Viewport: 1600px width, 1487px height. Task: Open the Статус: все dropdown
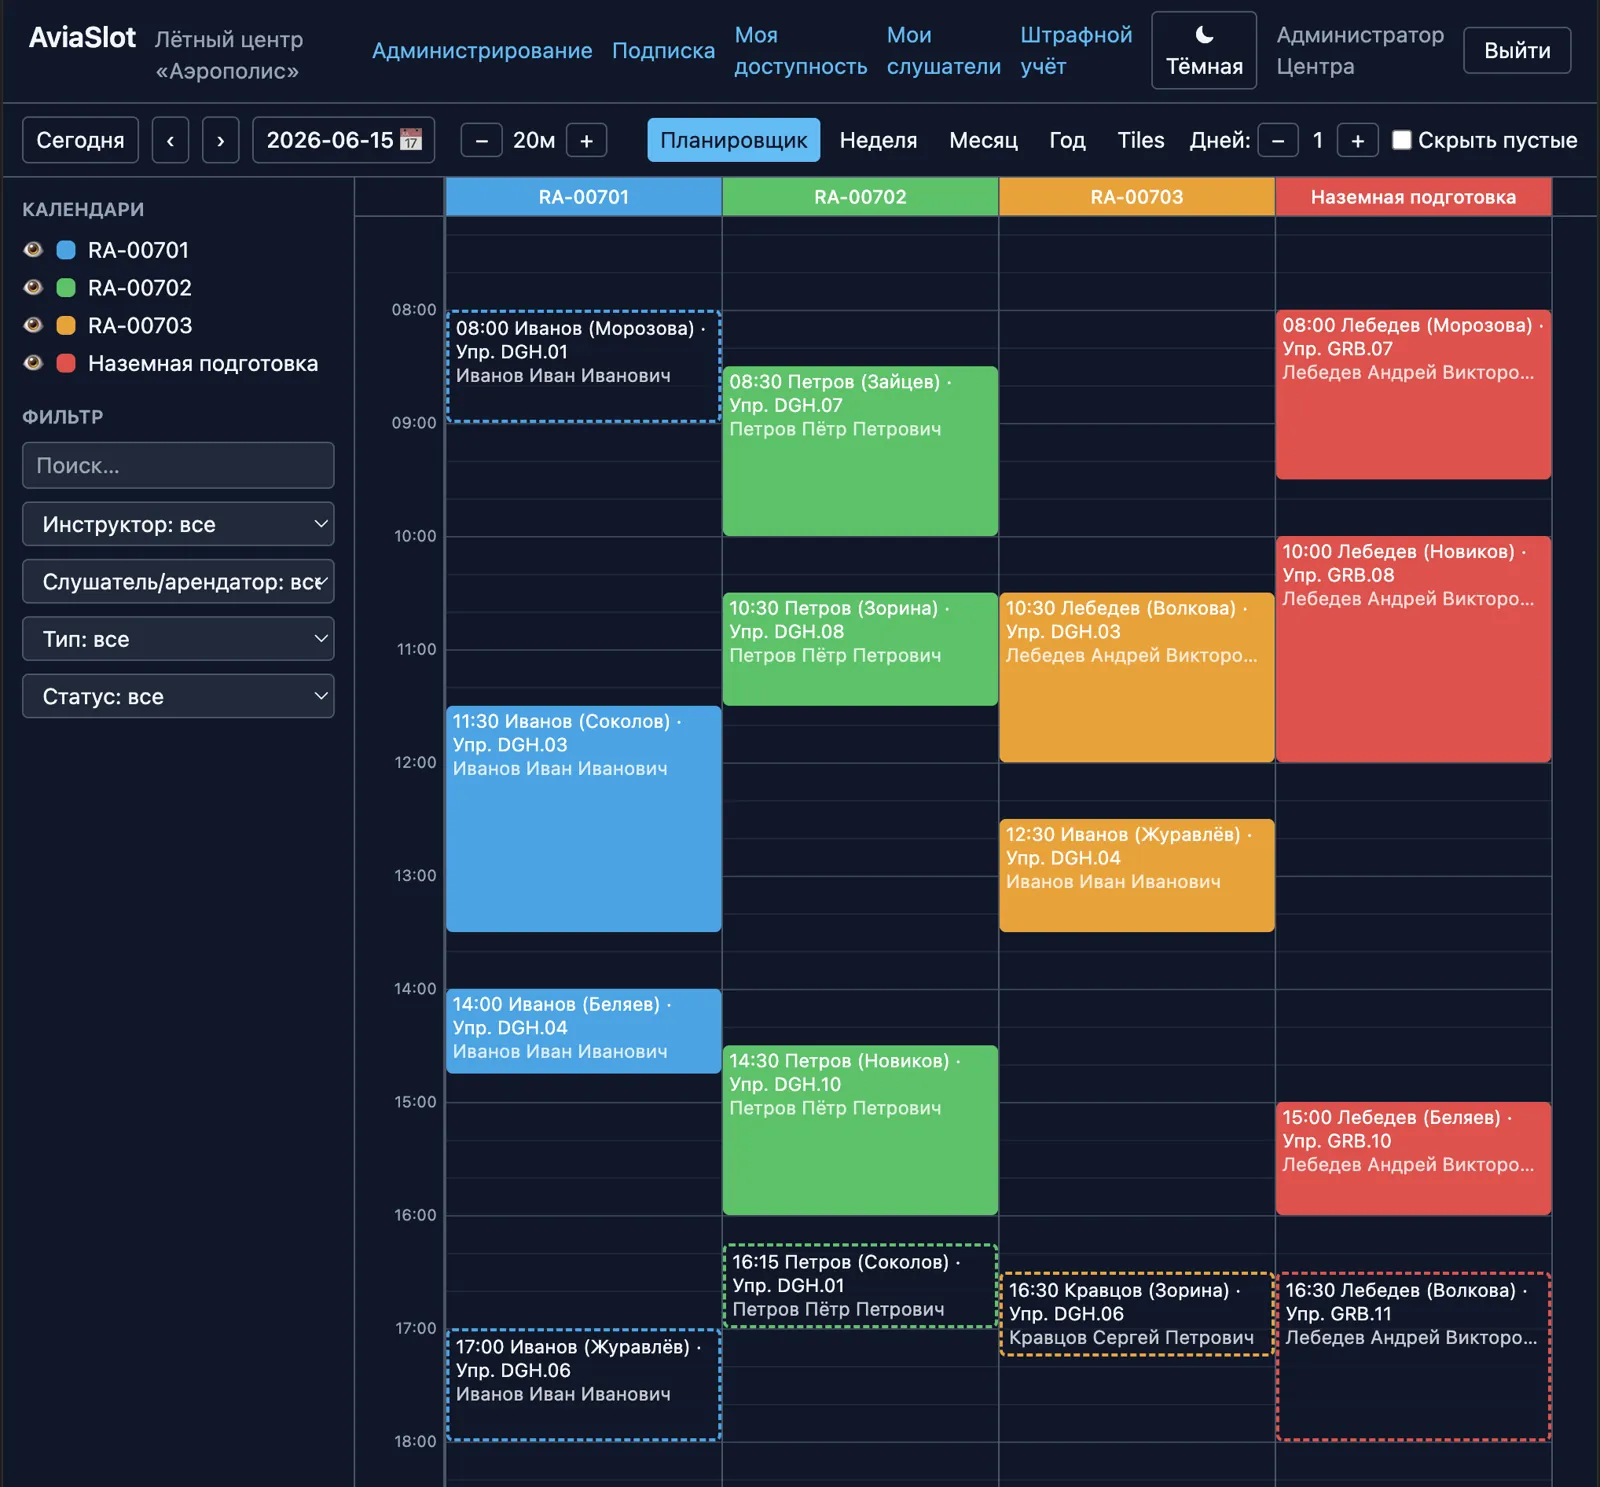pyautogui.click(x=178, y=696)
